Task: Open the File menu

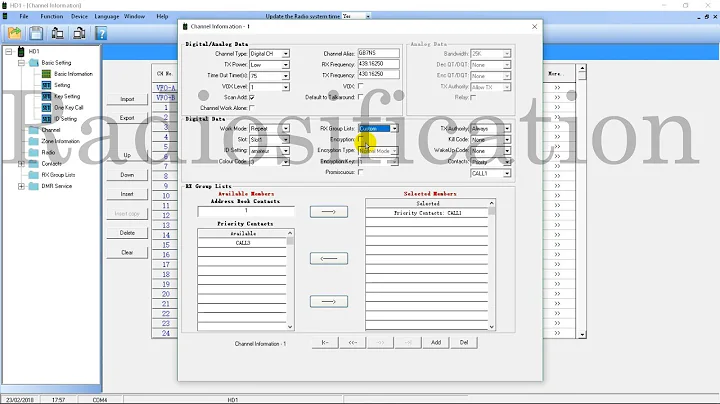Action: click(24, 17)
